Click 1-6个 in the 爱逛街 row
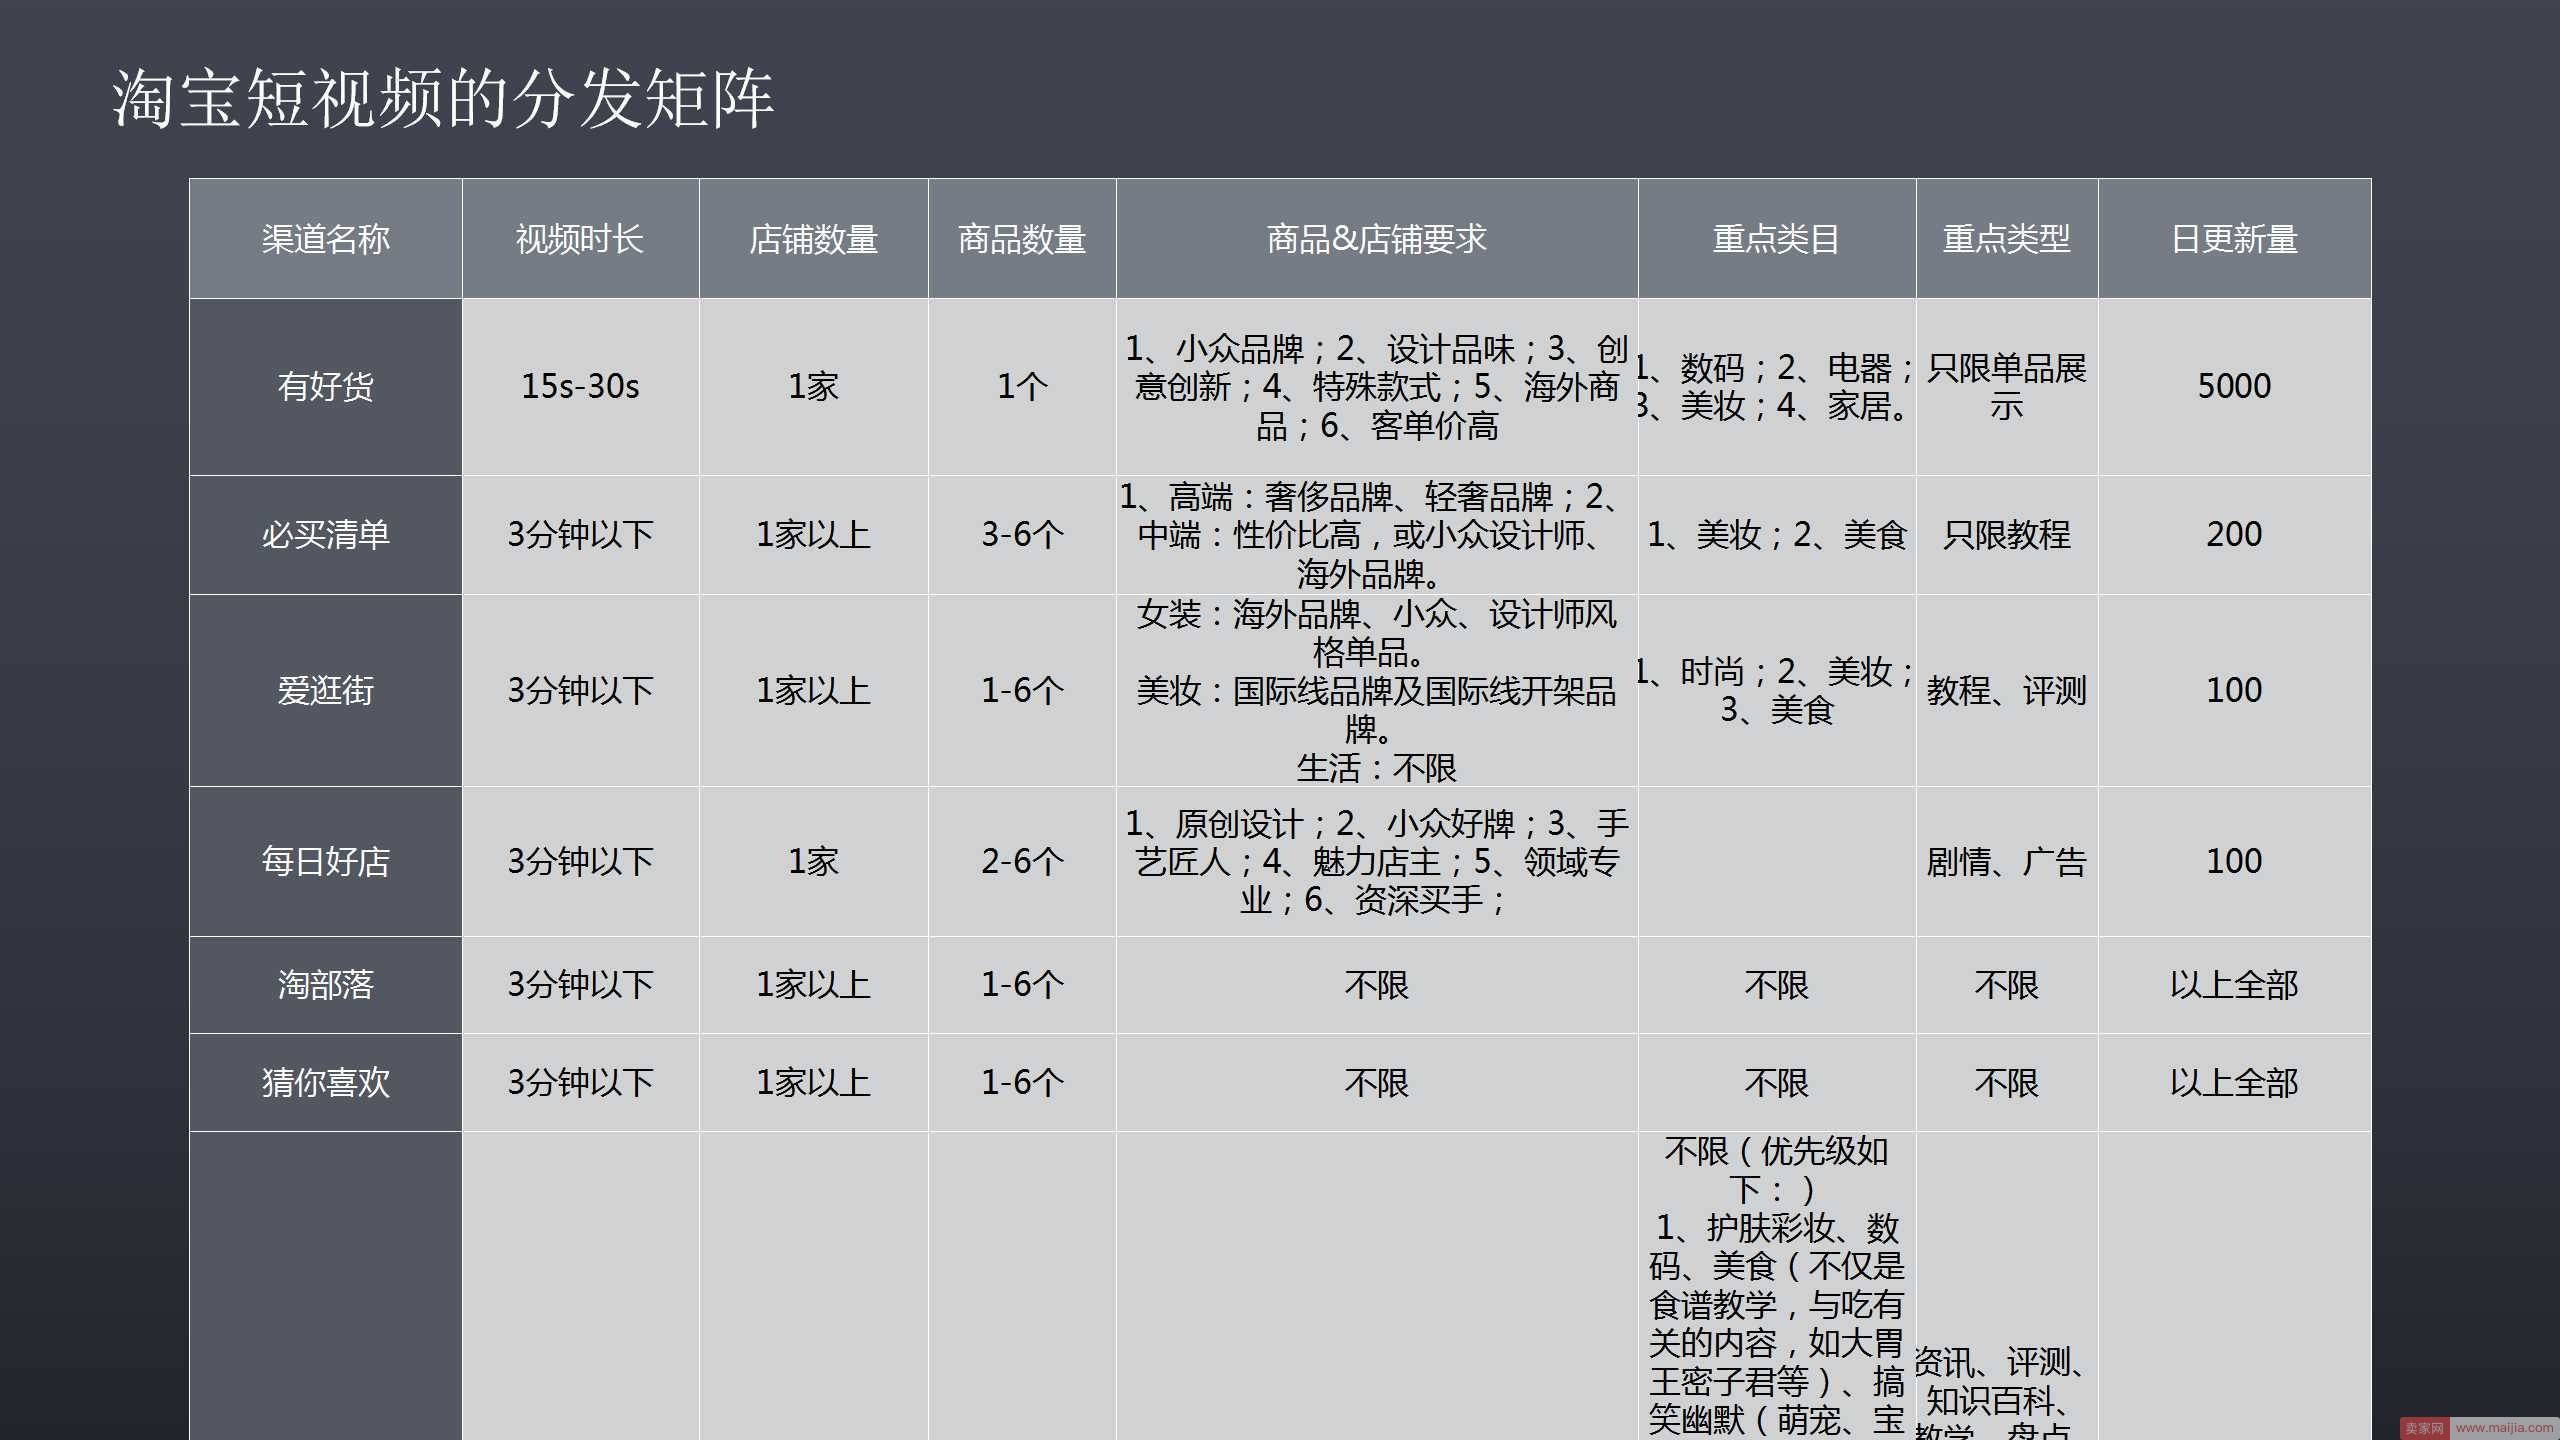Screen dimensions: 2560x1440 click(x=1022, y=690)
